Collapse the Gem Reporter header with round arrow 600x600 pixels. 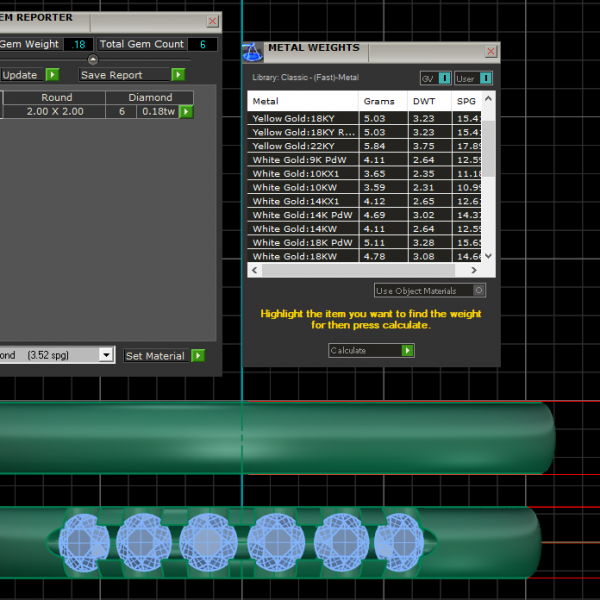pyautogui.click(x=93, y=60)
